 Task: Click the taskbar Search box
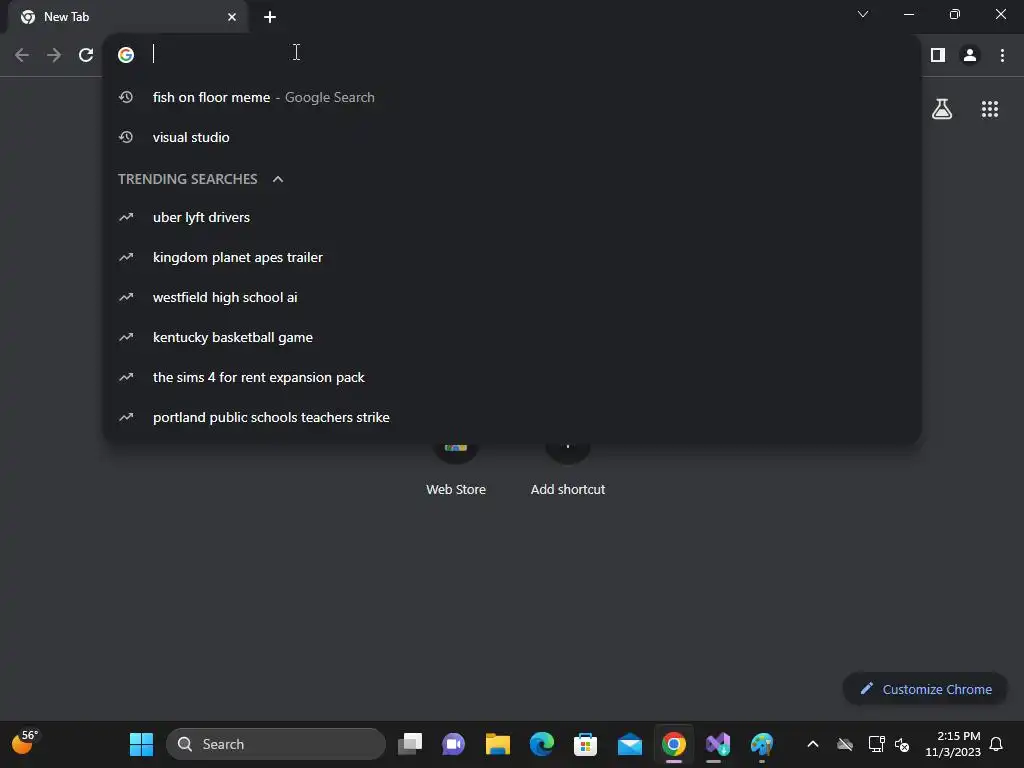pos(276,744)
